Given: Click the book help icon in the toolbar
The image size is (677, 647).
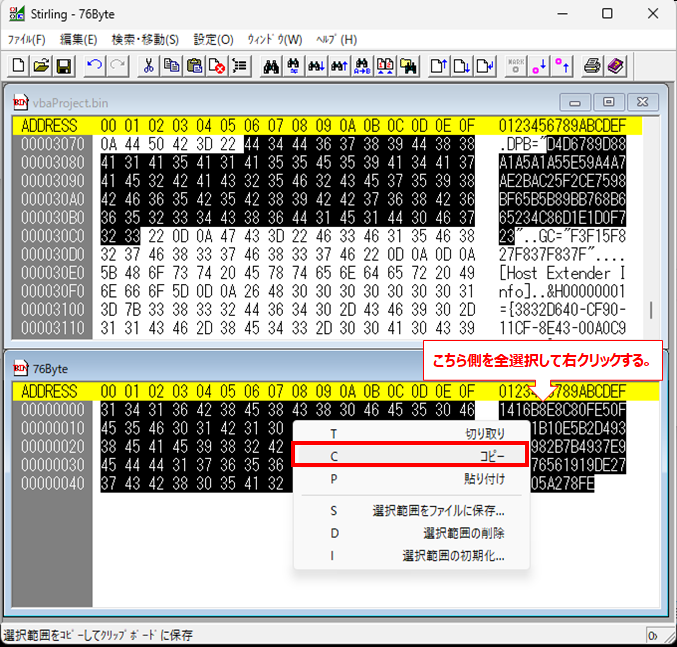Looking at the screenshot, I should point(614,66).
